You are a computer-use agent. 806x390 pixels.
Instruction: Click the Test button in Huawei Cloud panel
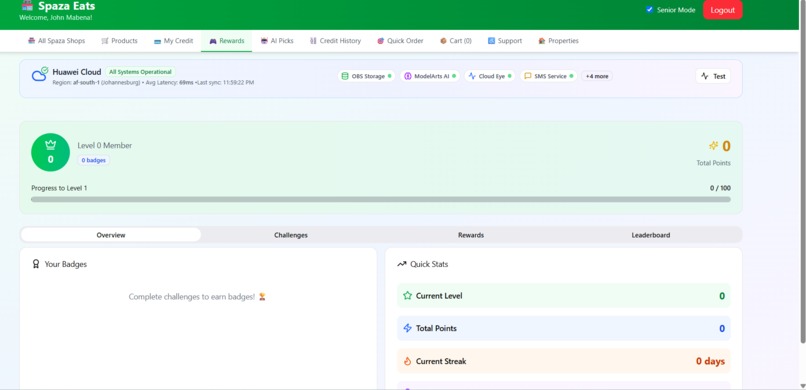coord(713,76)
